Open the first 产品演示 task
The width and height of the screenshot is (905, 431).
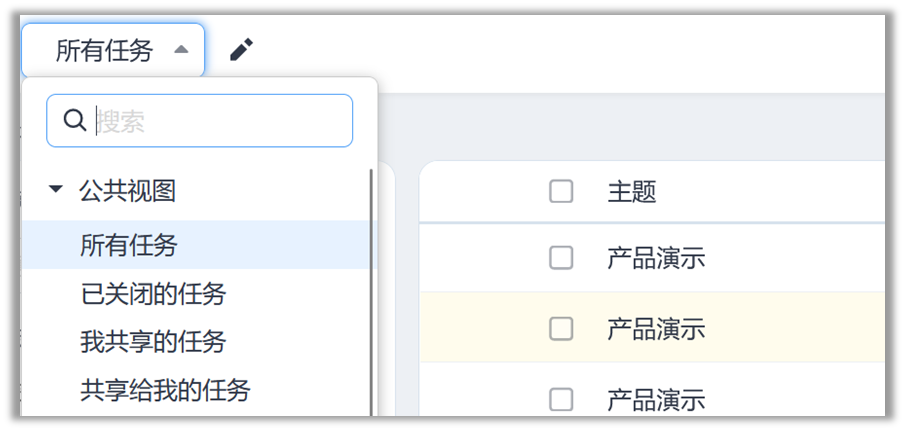coord(656,258)
